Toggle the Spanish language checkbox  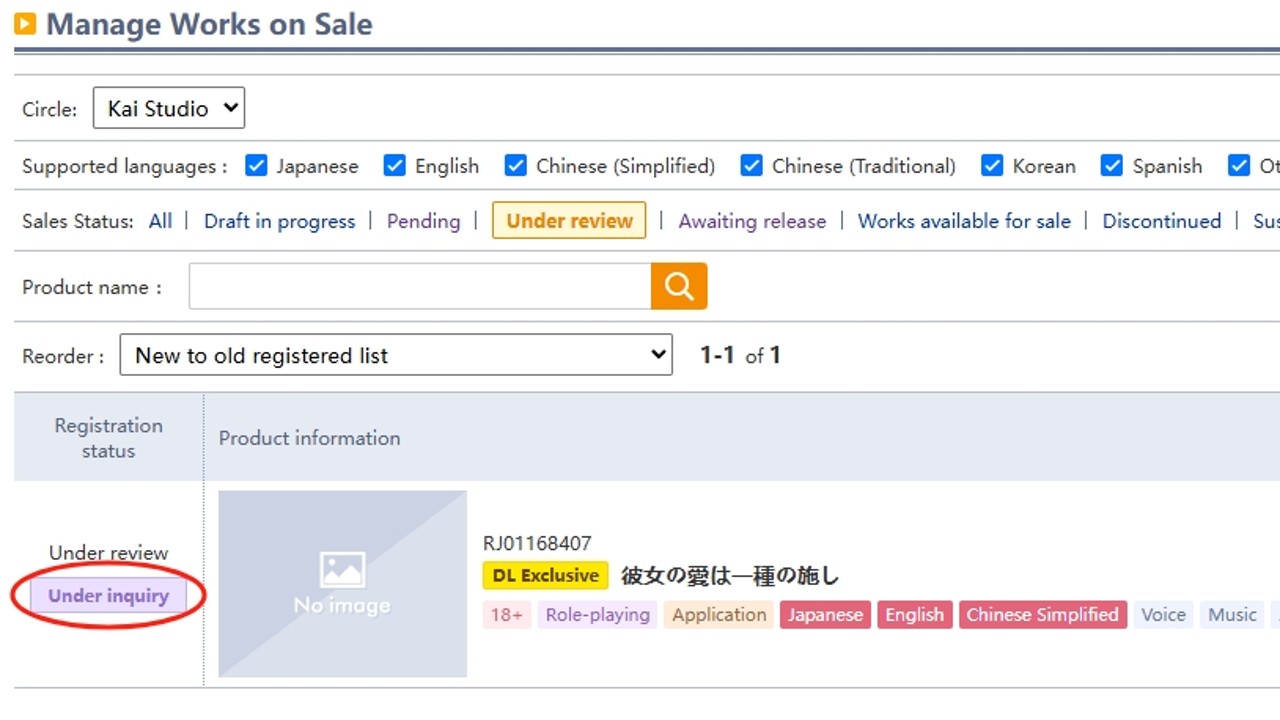pyautogui.click(x=1112, y=166)
